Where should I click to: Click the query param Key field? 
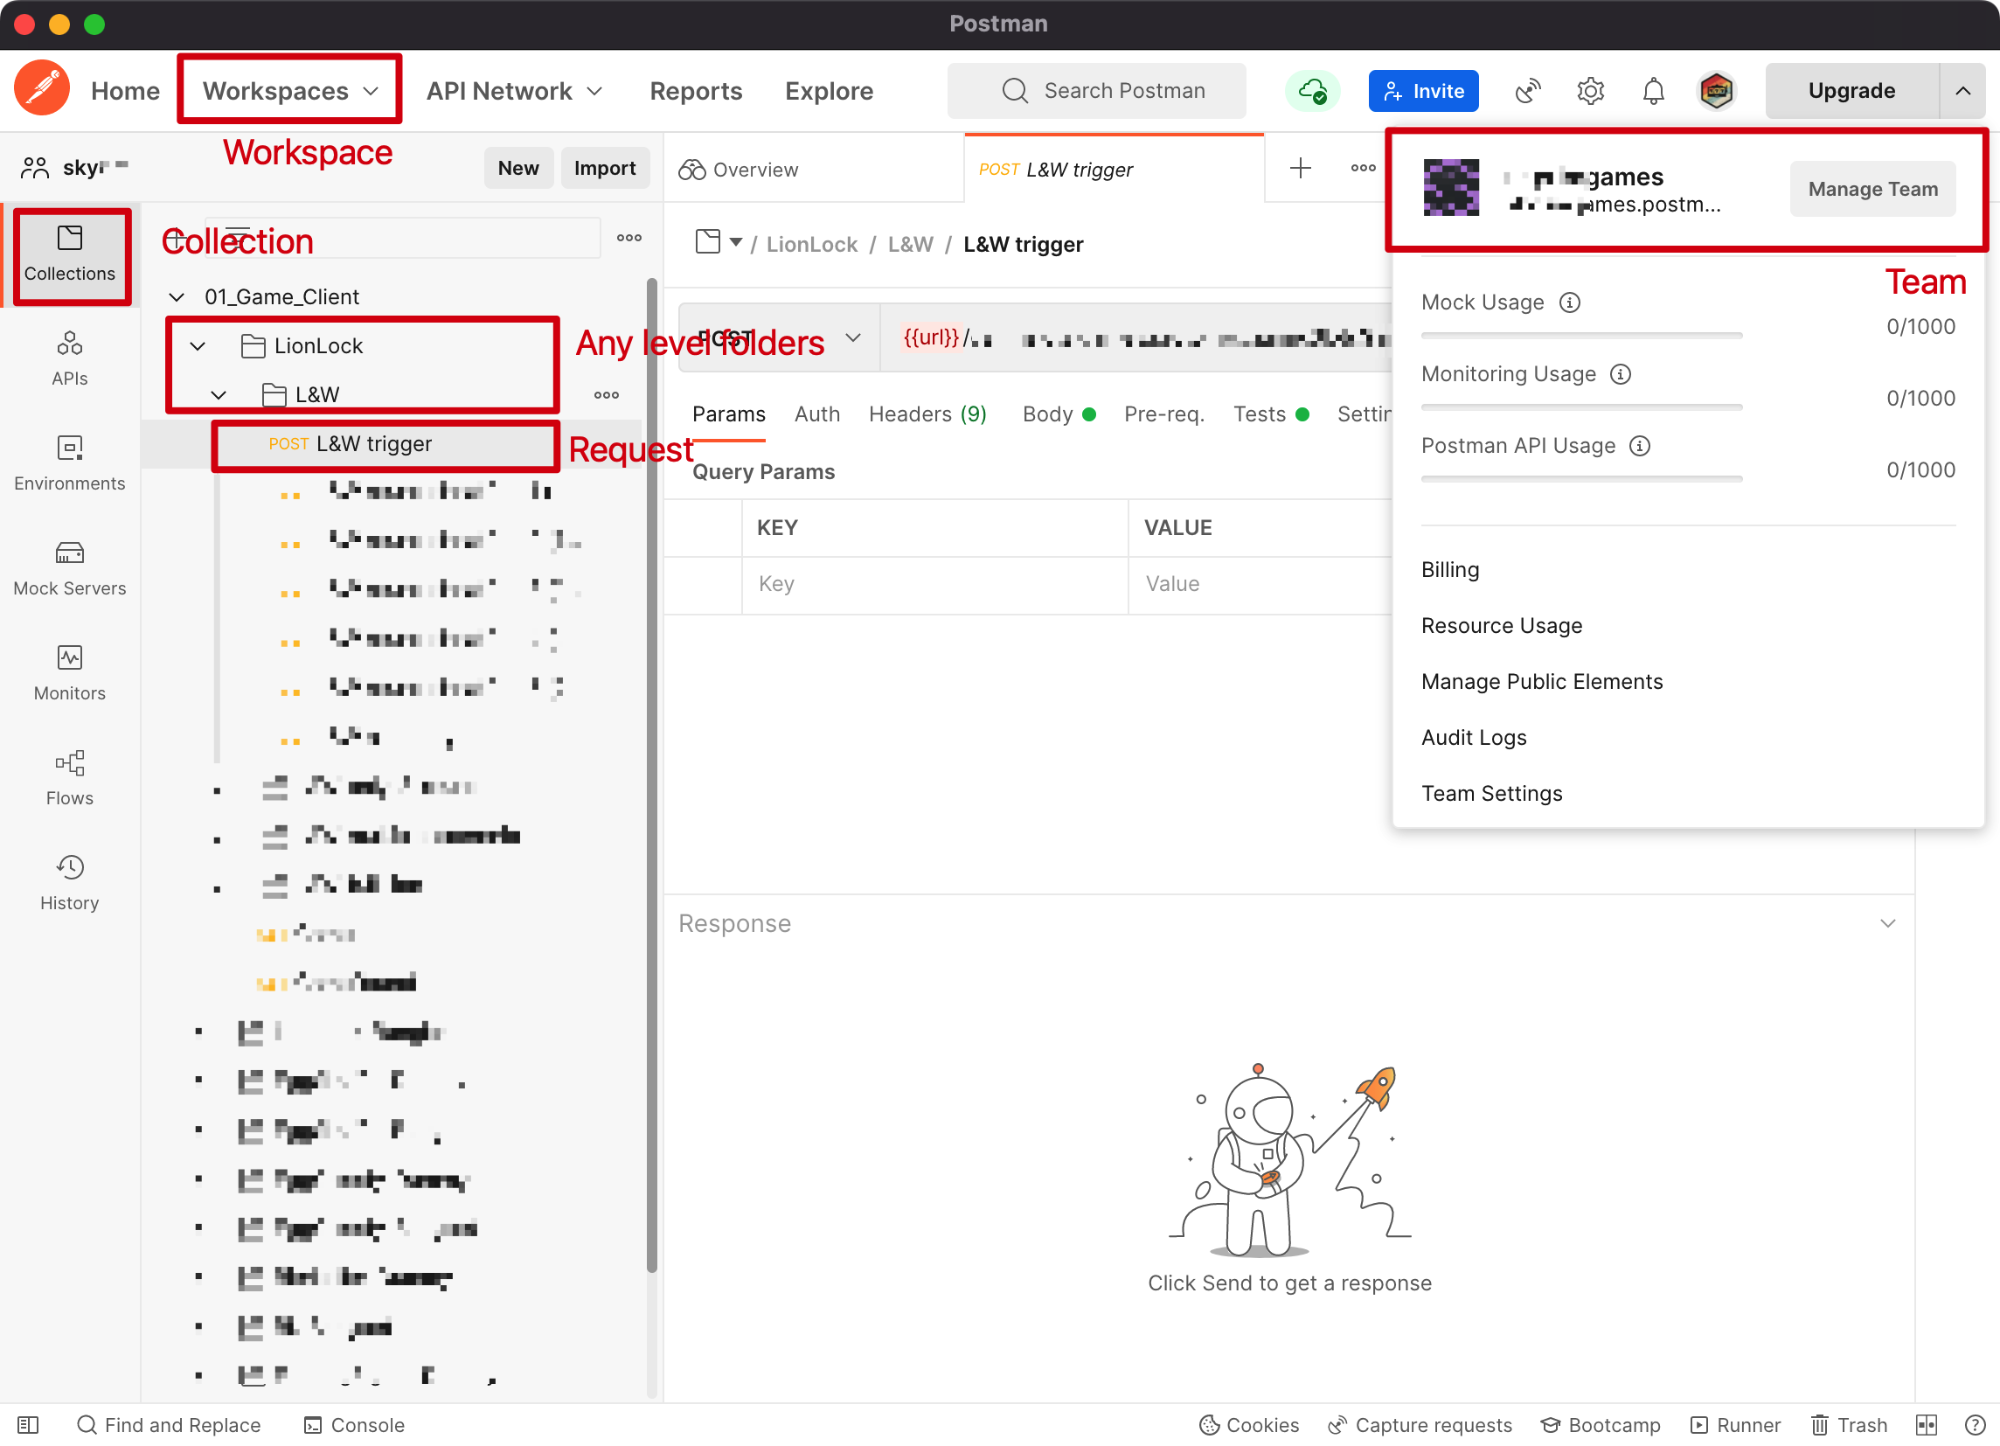pyautogui.click(x=935, y=584)
